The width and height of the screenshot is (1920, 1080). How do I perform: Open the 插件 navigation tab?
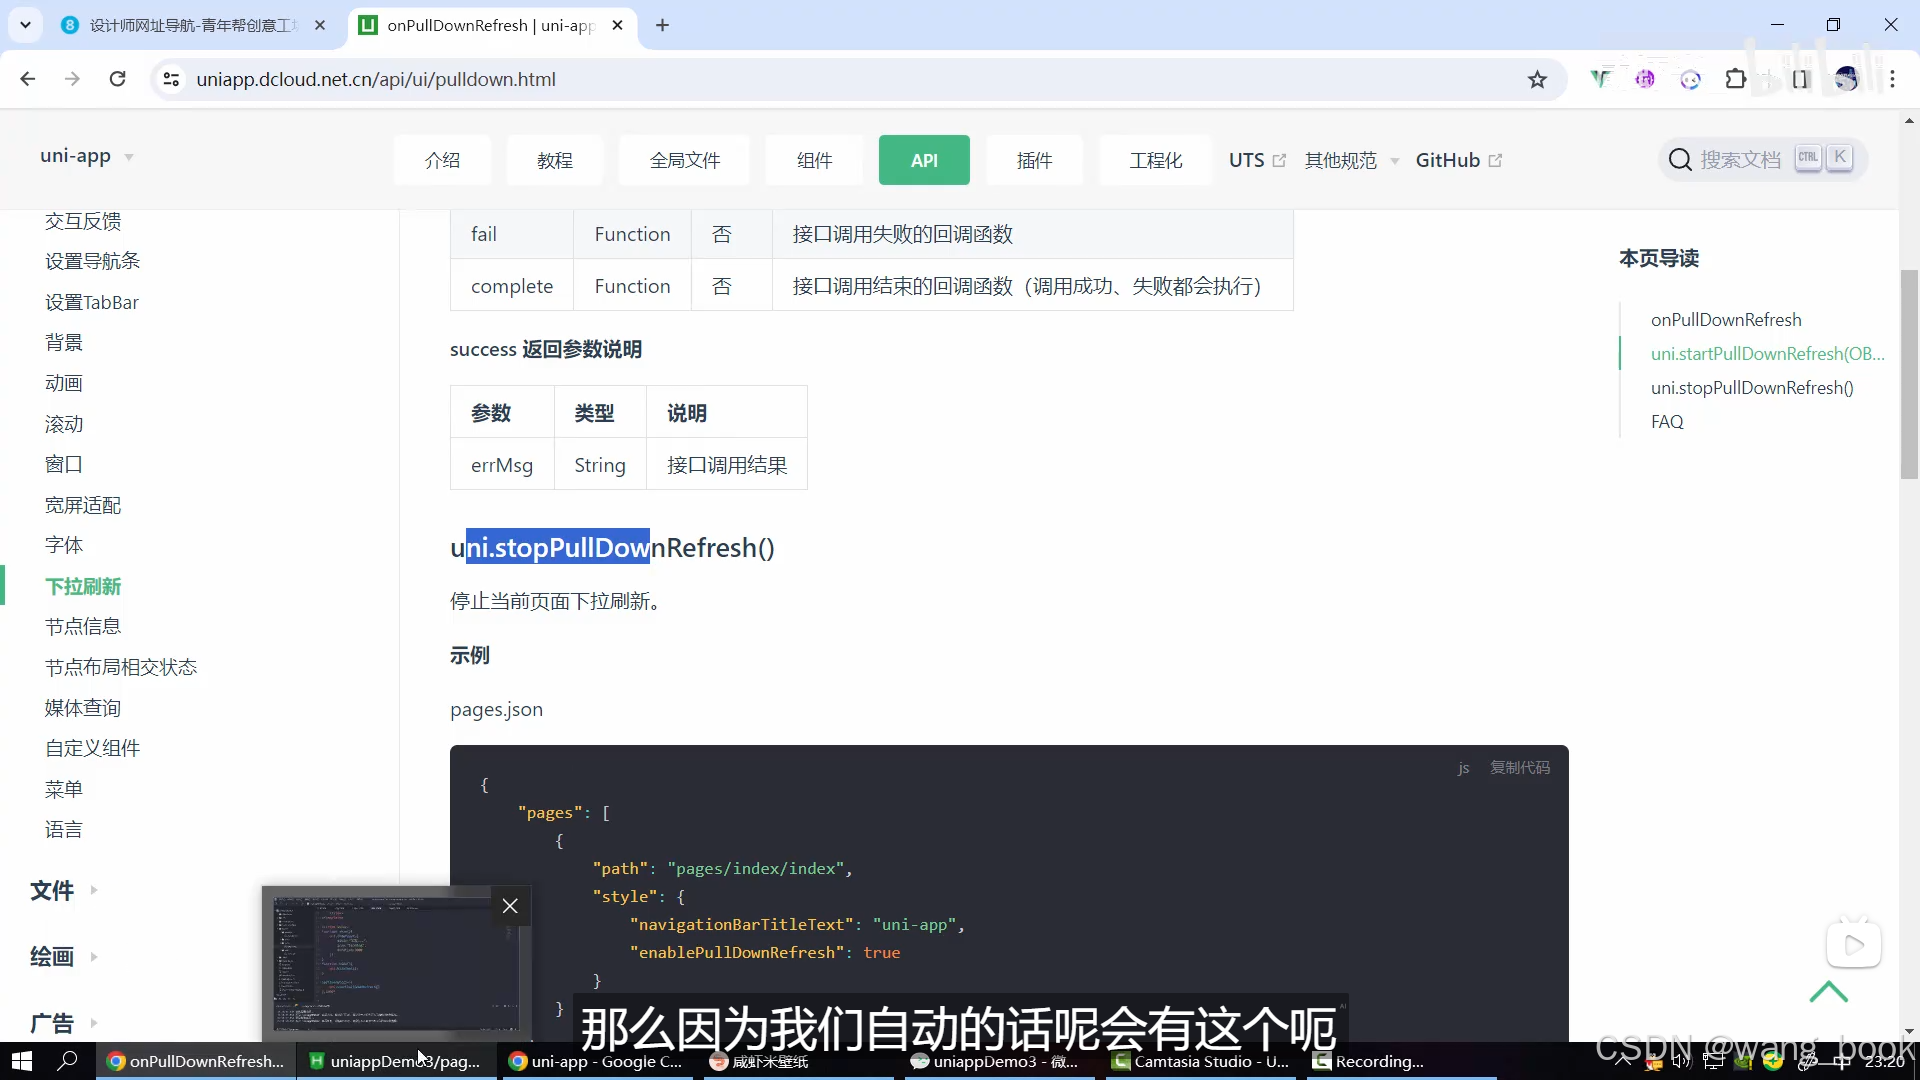tap(1034, 160)
